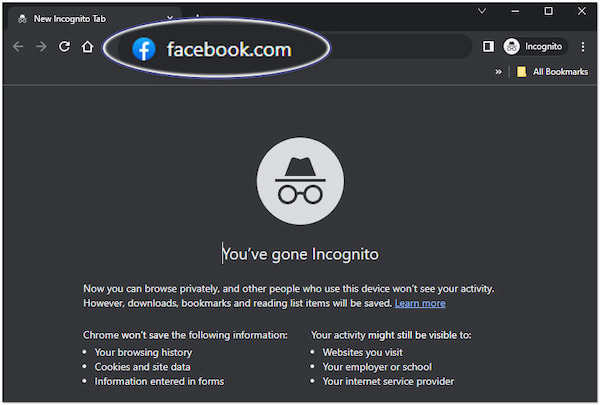Go back using the back arrow

click(18, 47)
